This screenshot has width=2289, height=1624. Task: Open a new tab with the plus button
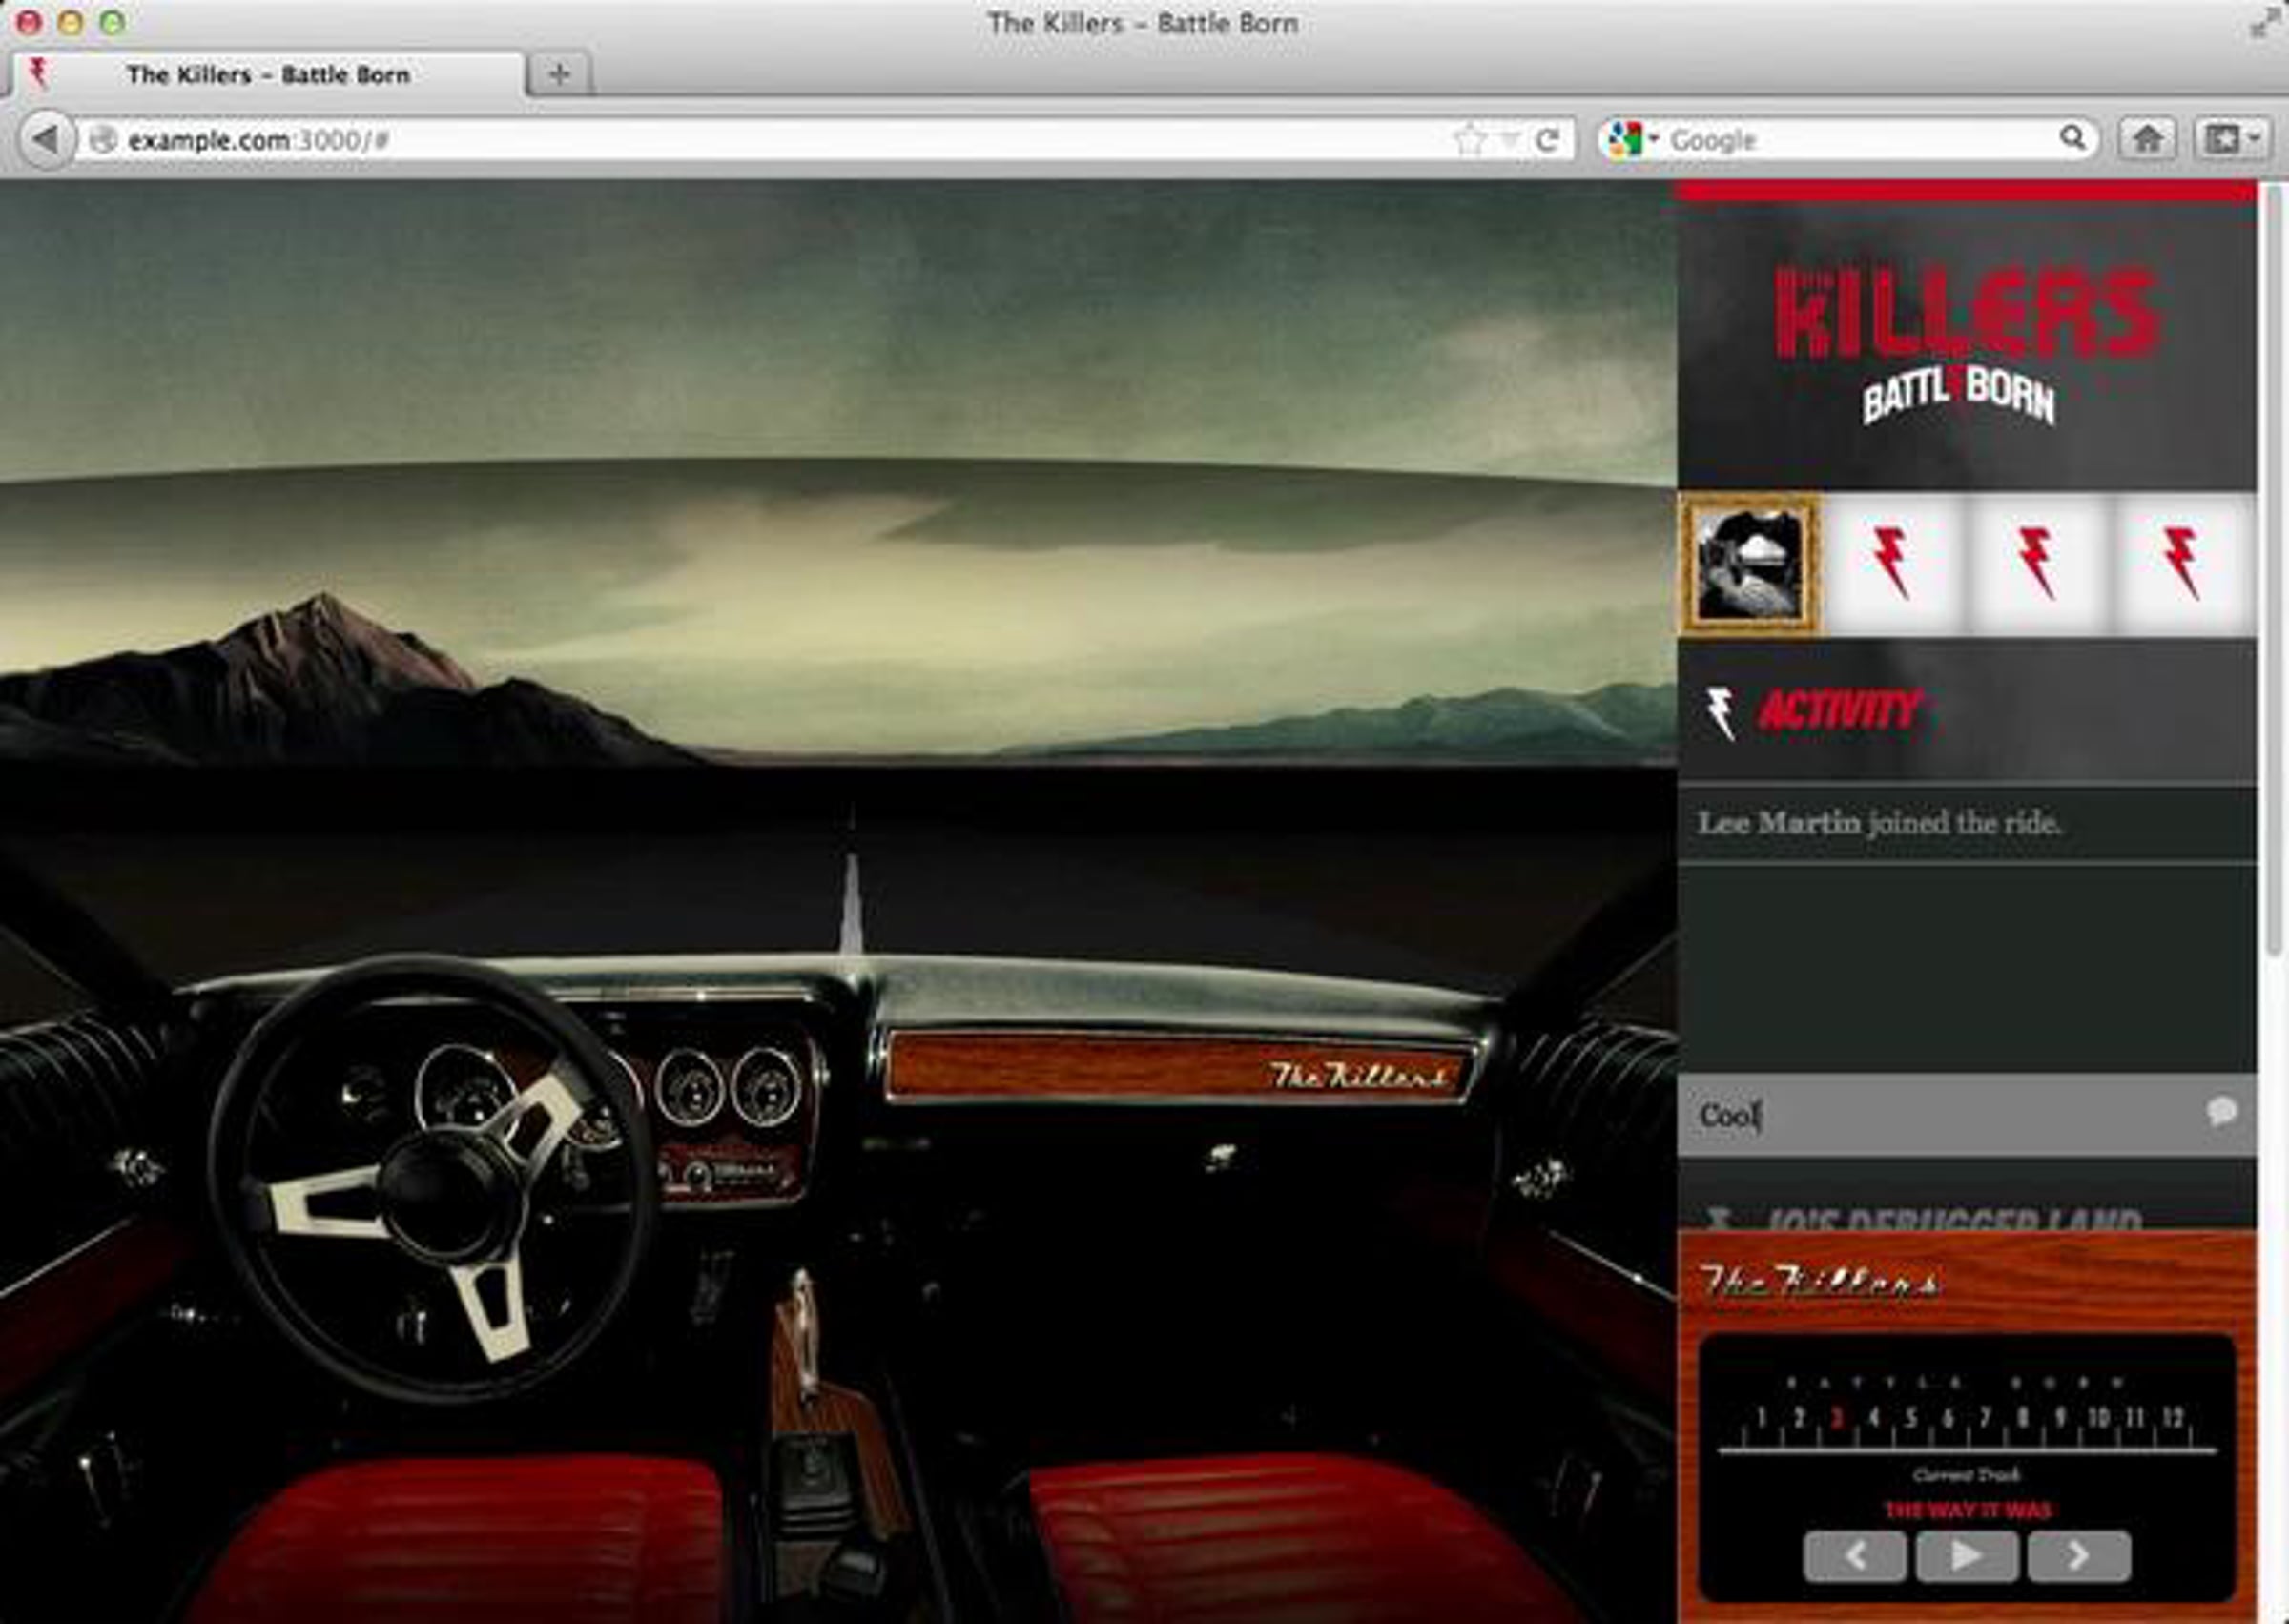pos(560,74)
